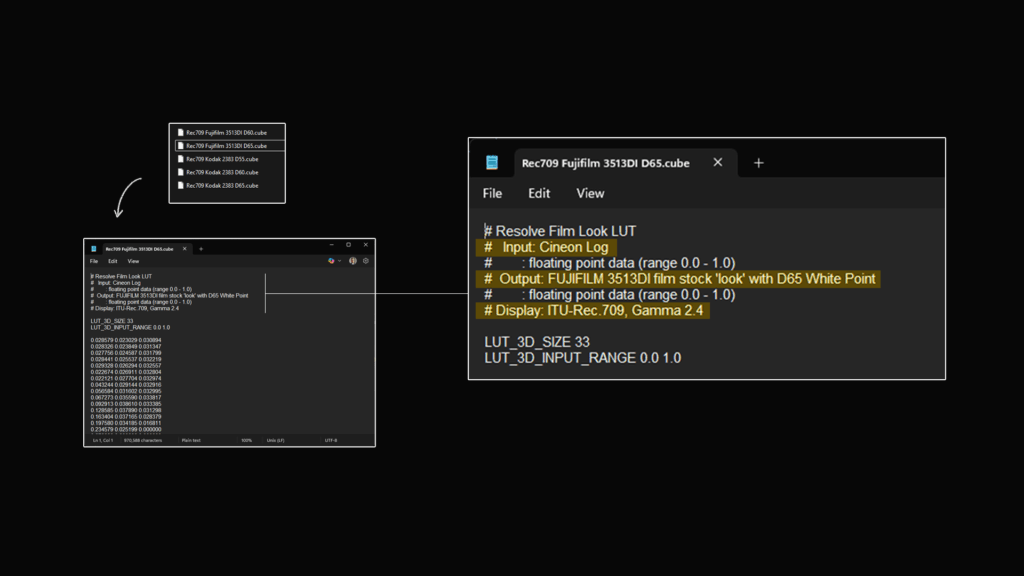Viewport: 1024px width, 576px height.
Task: Maximize the small Notepad window
Action: tap(349, 245)
